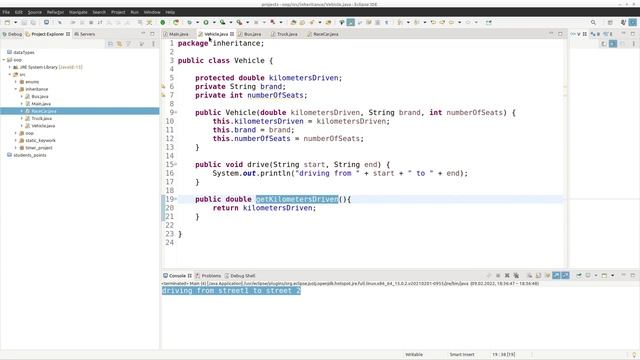Collapse the oop project node
The width and height of the screenshot is (640, 360).
point(4,60)
